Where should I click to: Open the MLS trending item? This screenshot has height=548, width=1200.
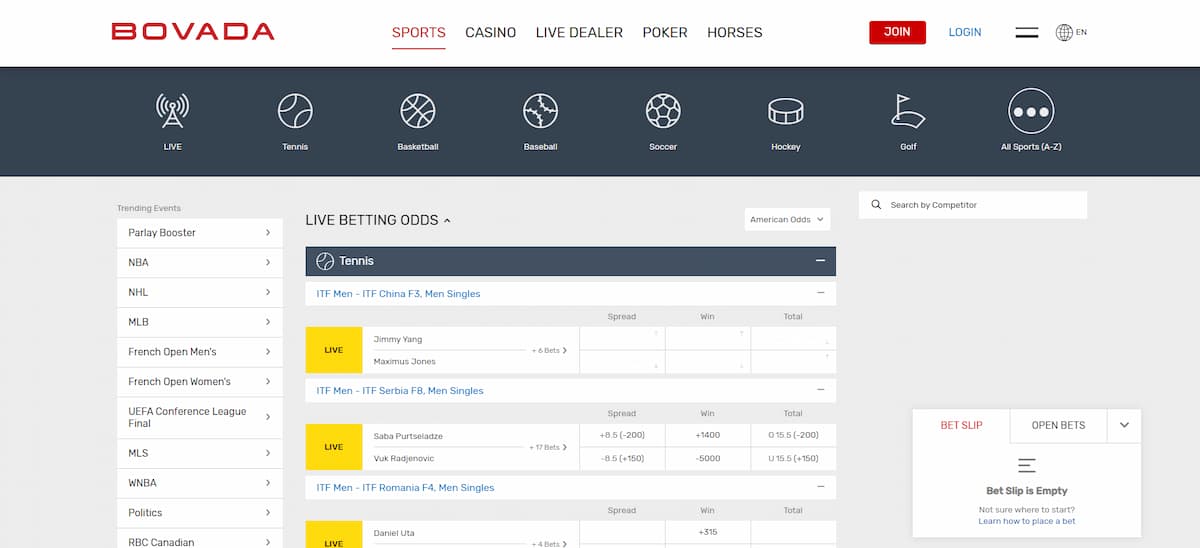click(200, 453)
